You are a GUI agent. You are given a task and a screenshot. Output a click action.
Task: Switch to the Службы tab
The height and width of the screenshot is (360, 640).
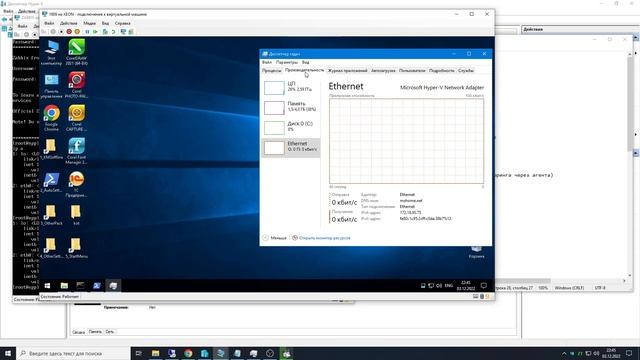pyautogui.click(x=466, y=71)
